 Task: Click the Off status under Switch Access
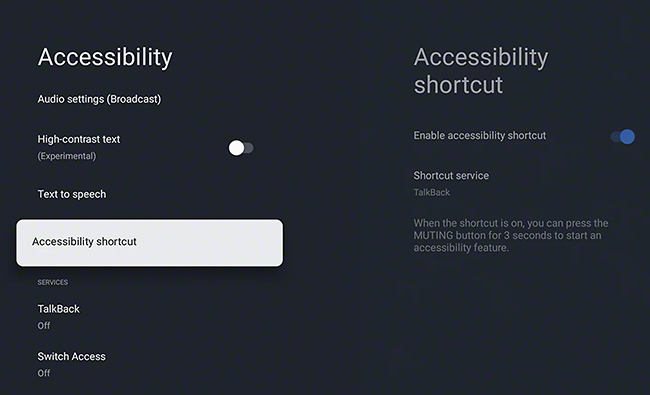[x=44, y=373]
